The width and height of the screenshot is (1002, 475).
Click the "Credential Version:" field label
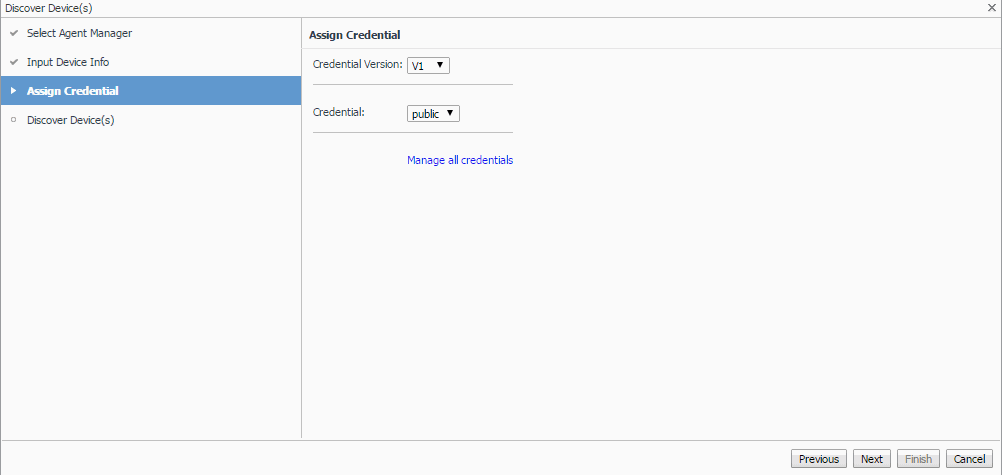point(358,65)
